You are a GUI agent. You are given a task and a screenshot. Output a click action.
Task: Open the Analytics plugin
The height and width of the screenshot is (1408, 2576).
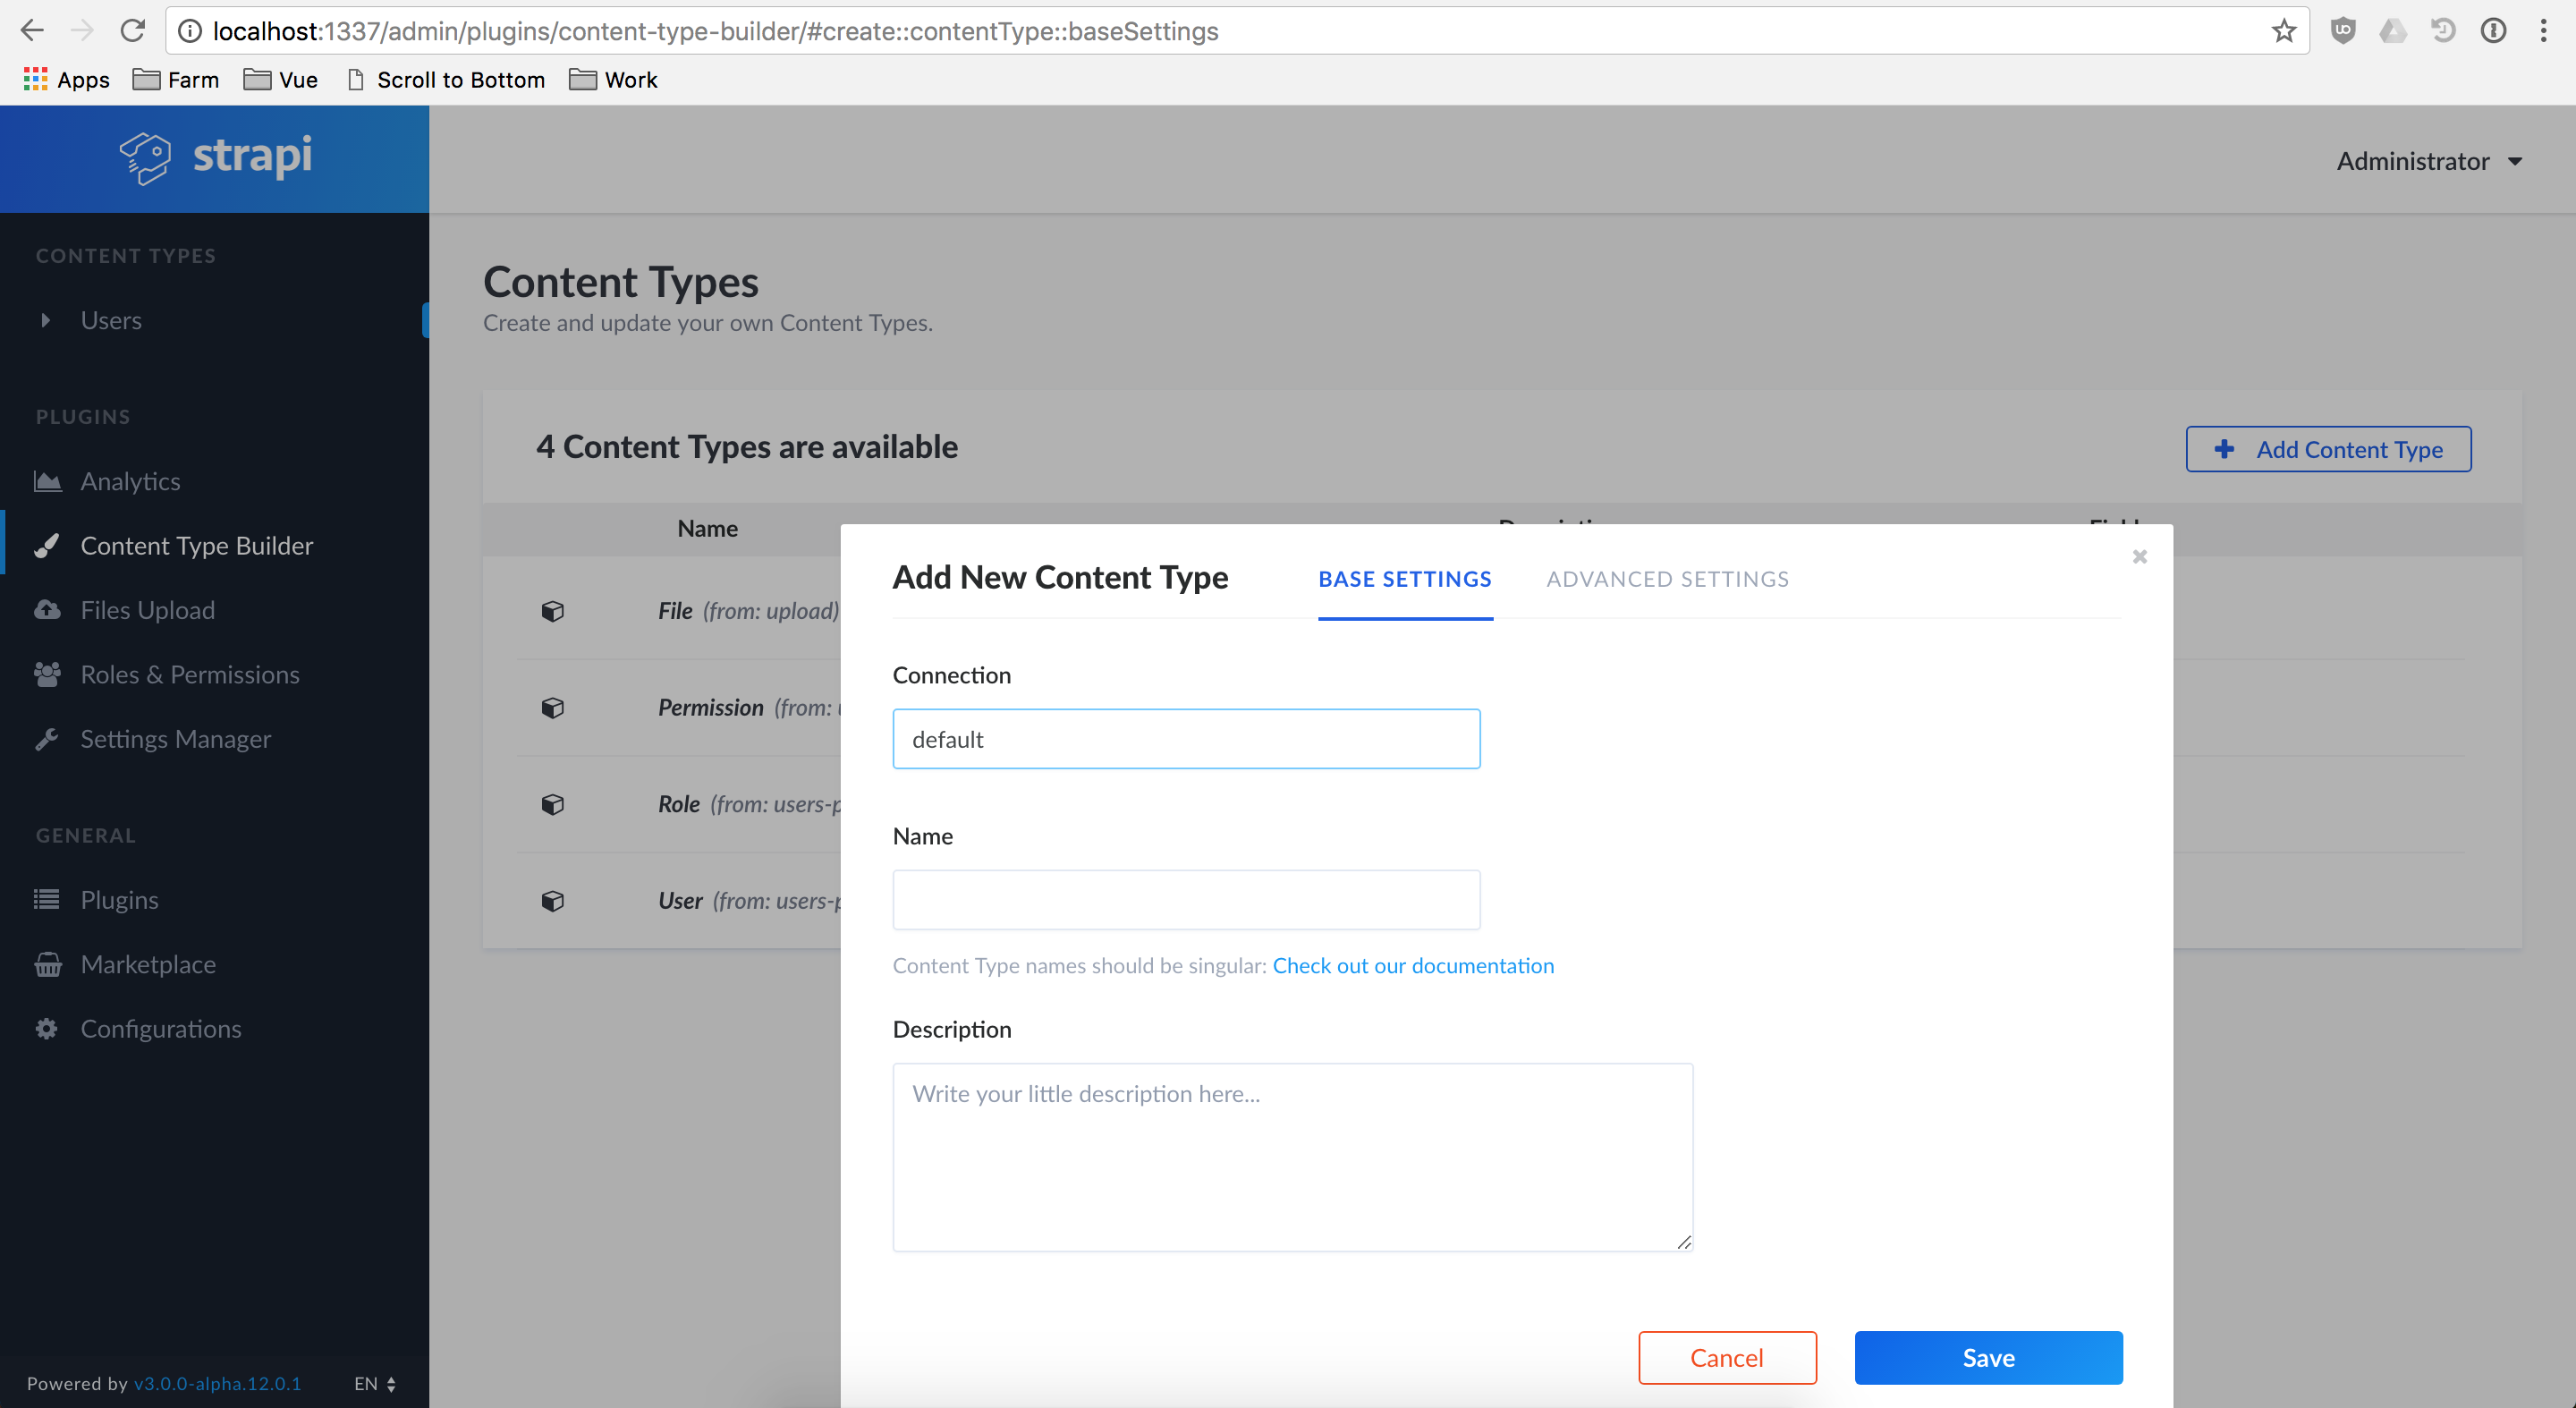129,481
